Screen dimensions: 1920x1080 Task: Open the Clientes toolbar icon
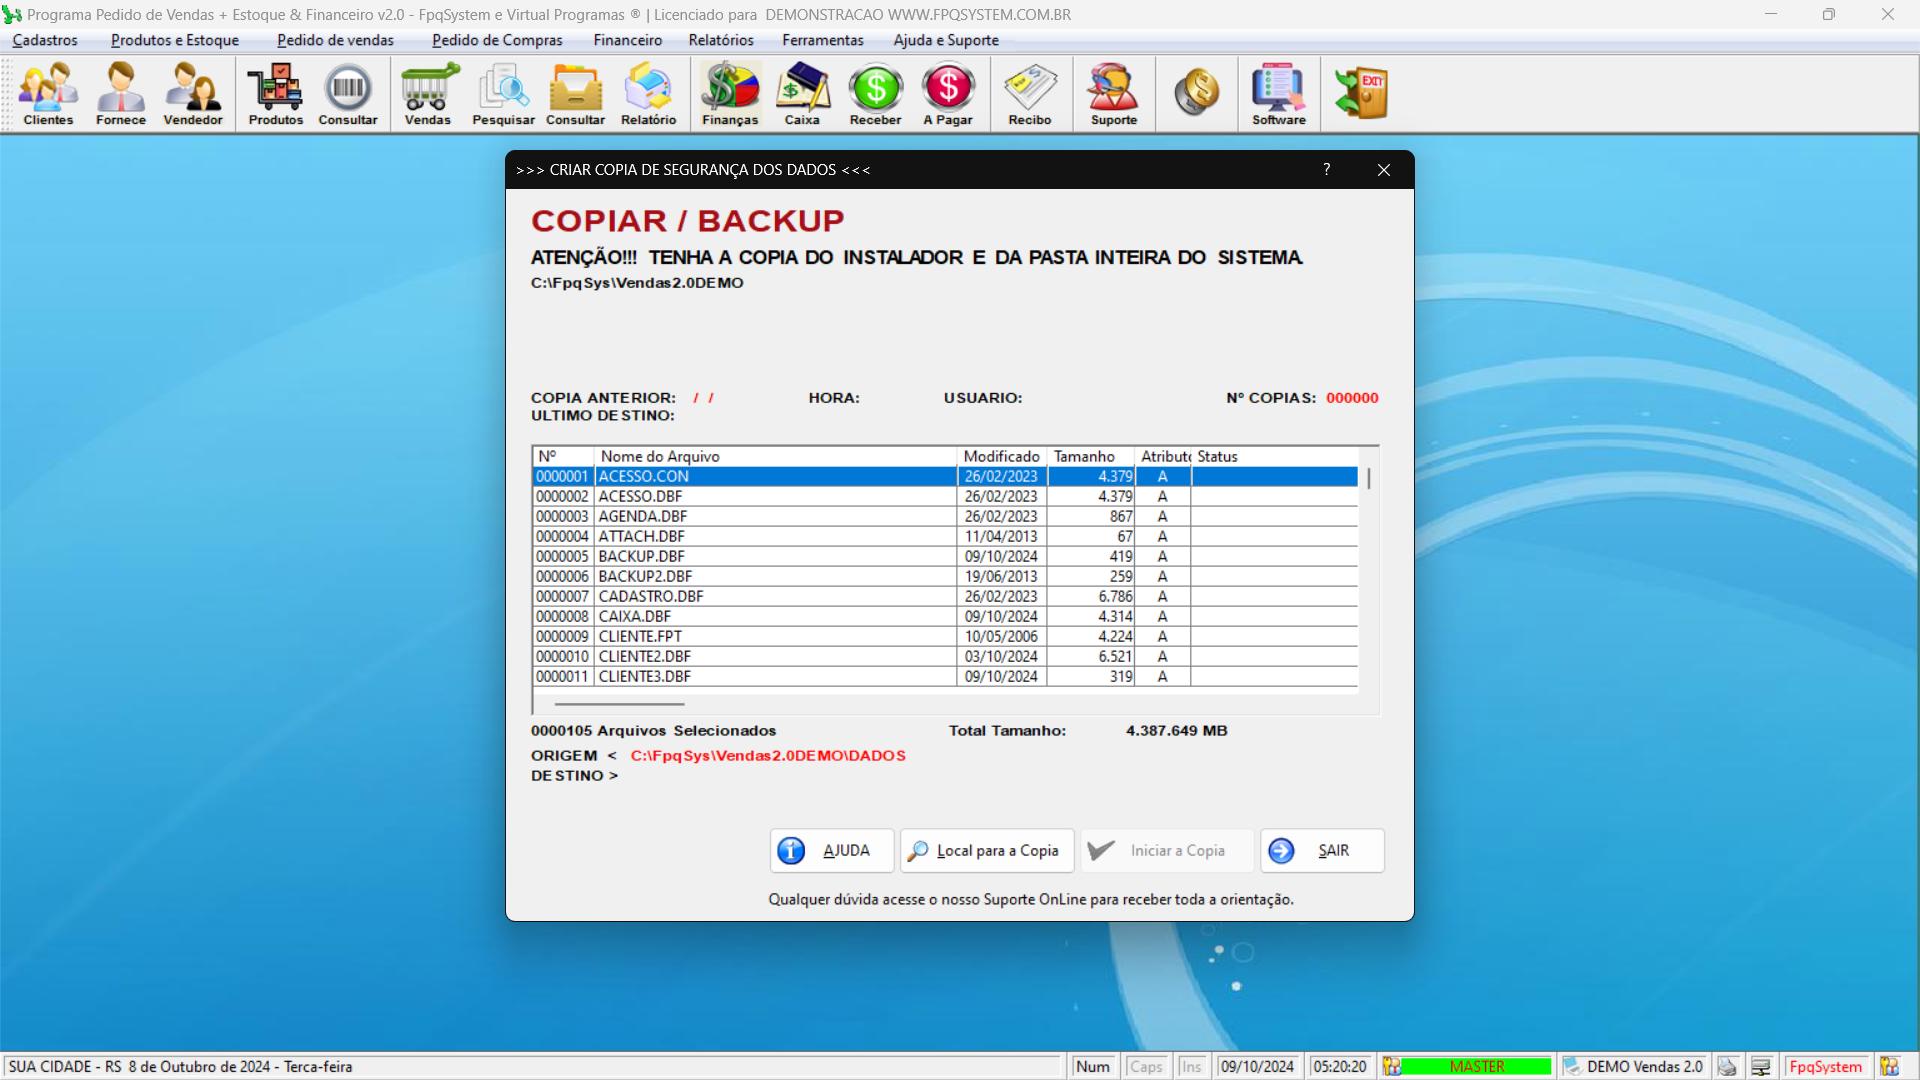pyautogui.click(x=48, y=94)
